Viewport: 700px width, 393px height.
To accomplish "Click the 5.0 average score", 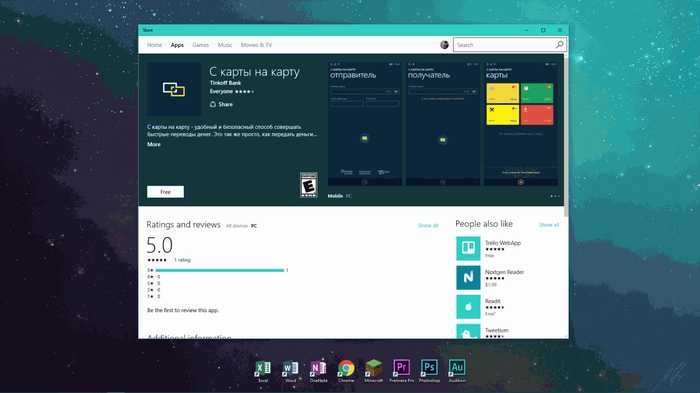I will (159, 245).
